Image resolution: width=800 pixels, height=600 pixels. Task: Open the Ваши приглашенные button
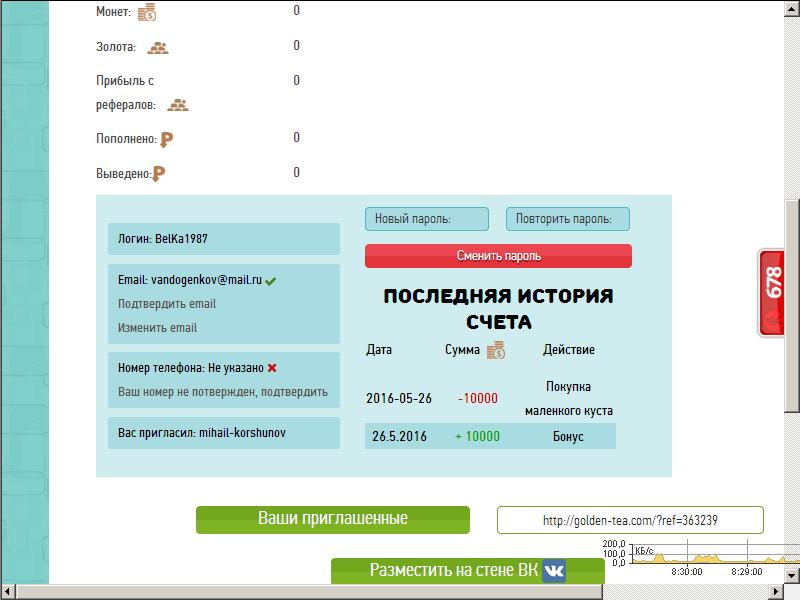pyautogui.click(x=333, y=519)
